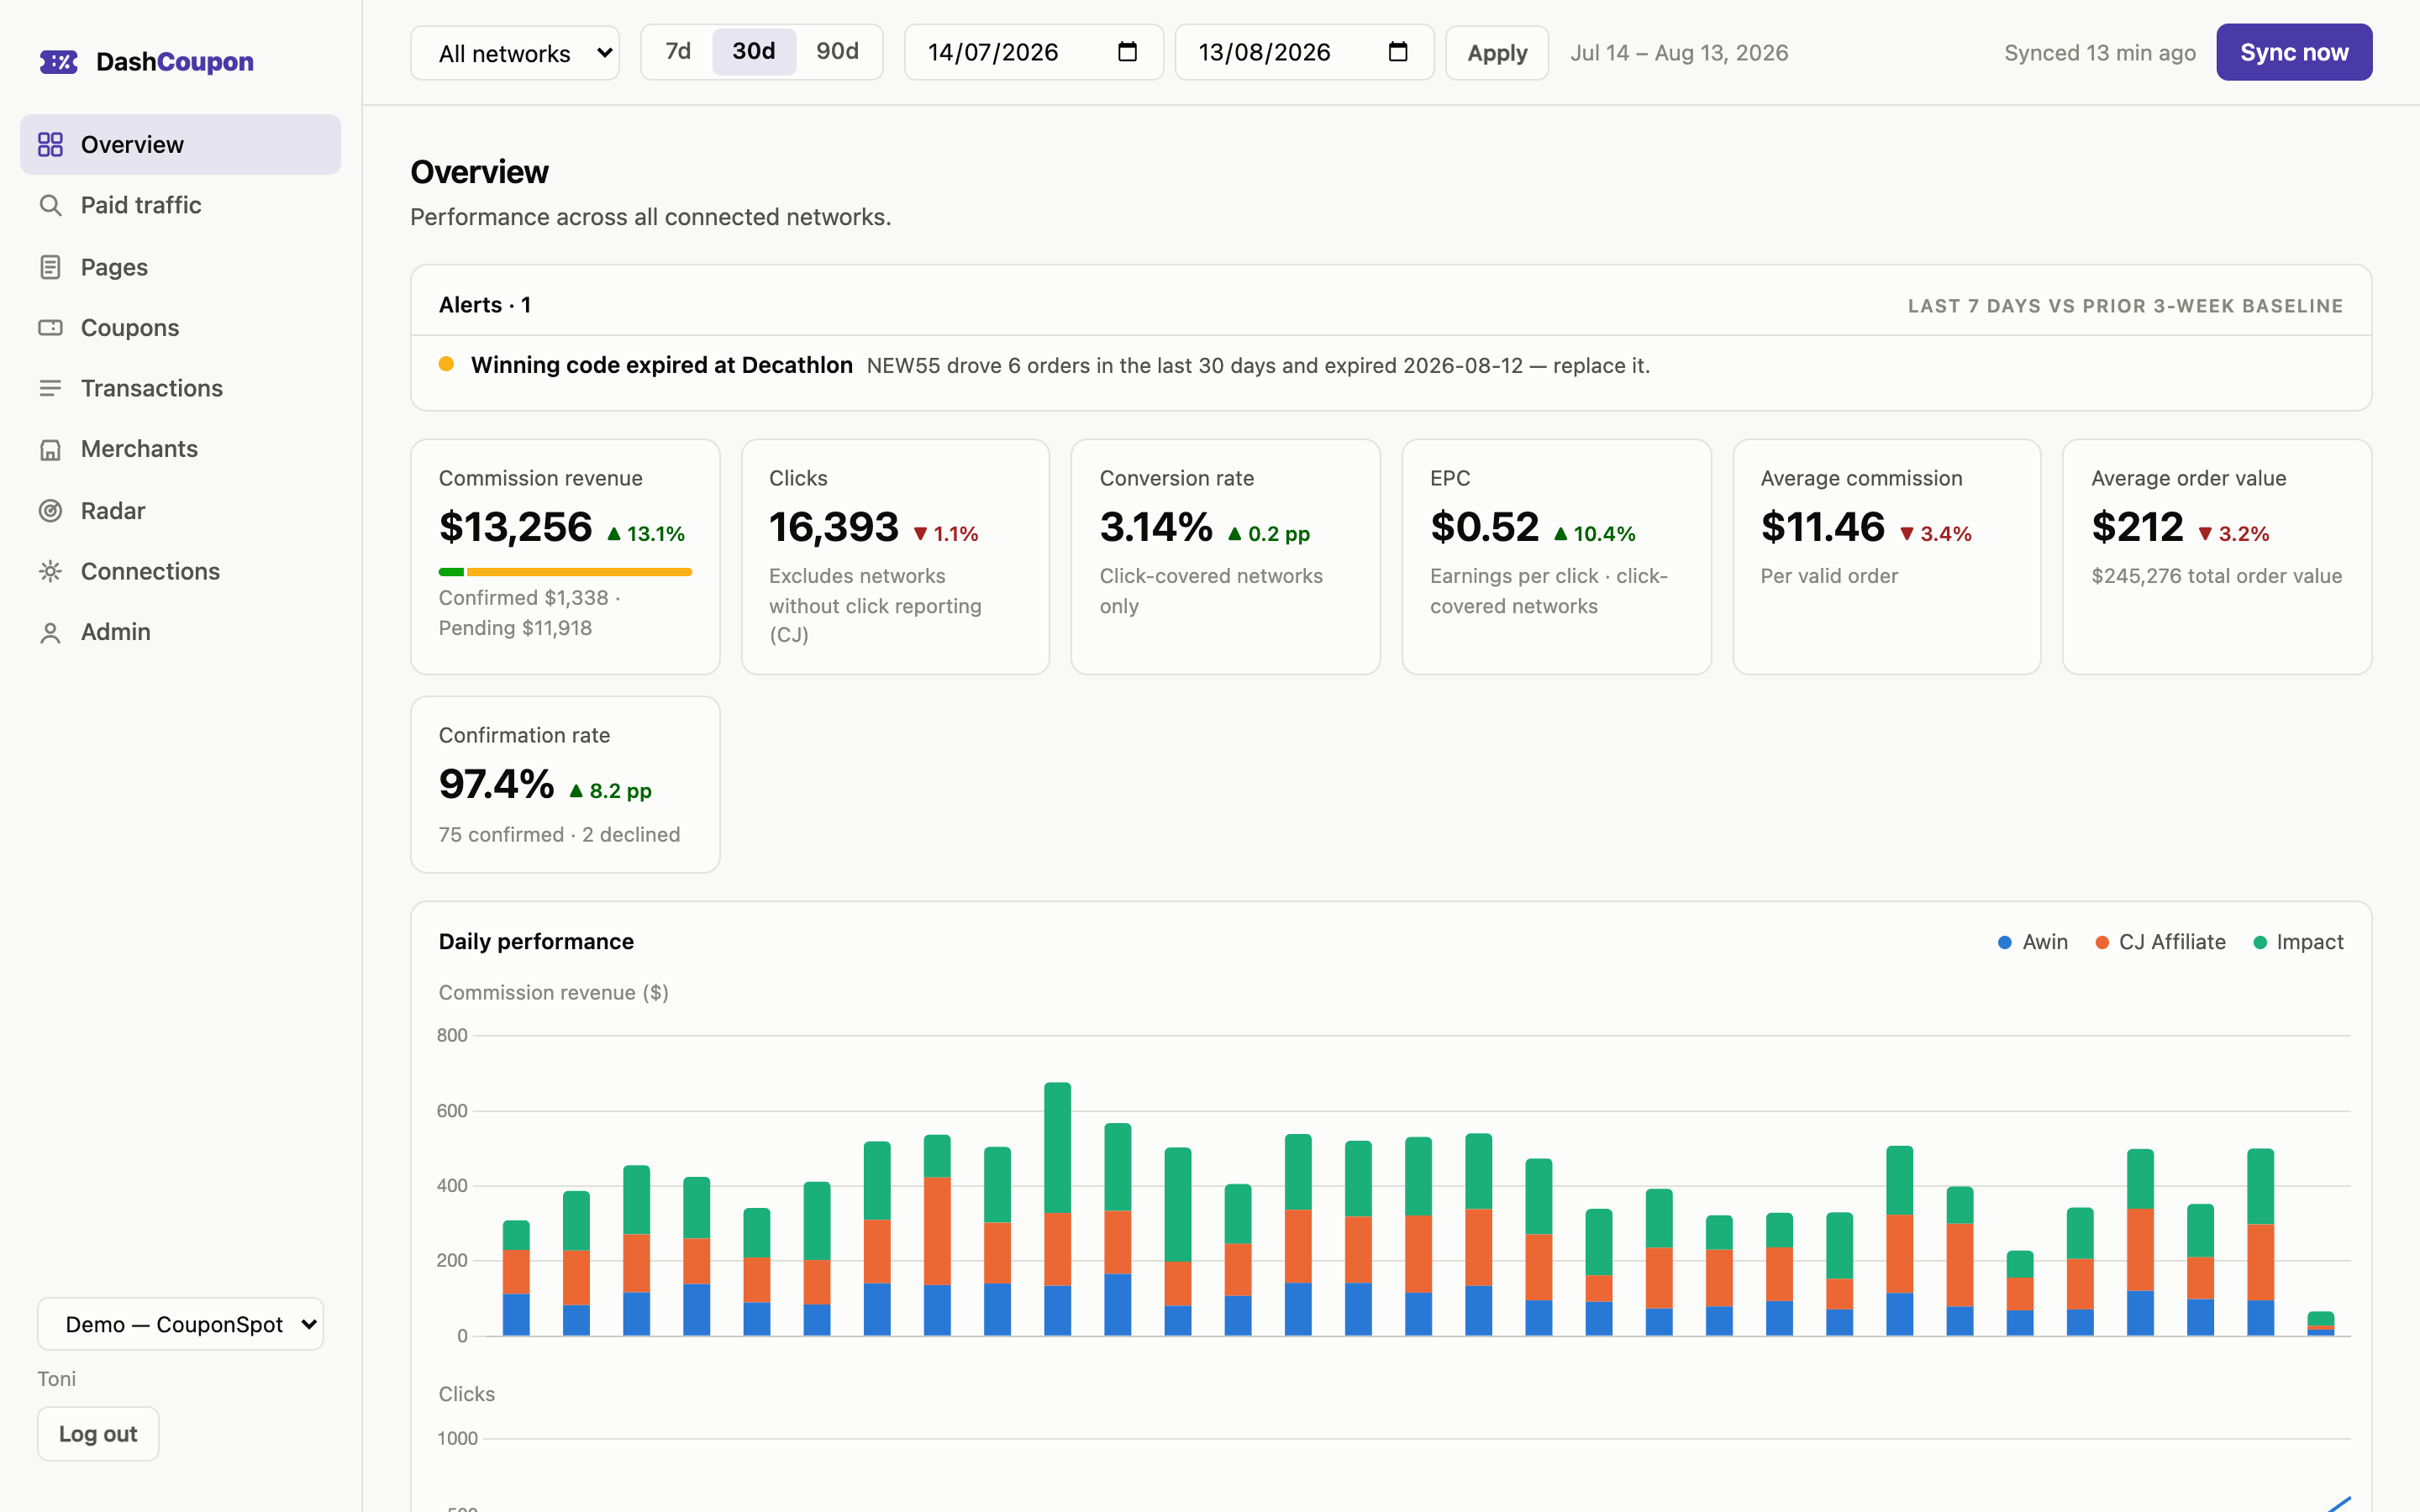Click the Average order value $212 figure
Image resolution: width=2420 pixels, height=1512 pixels.
2137,528
